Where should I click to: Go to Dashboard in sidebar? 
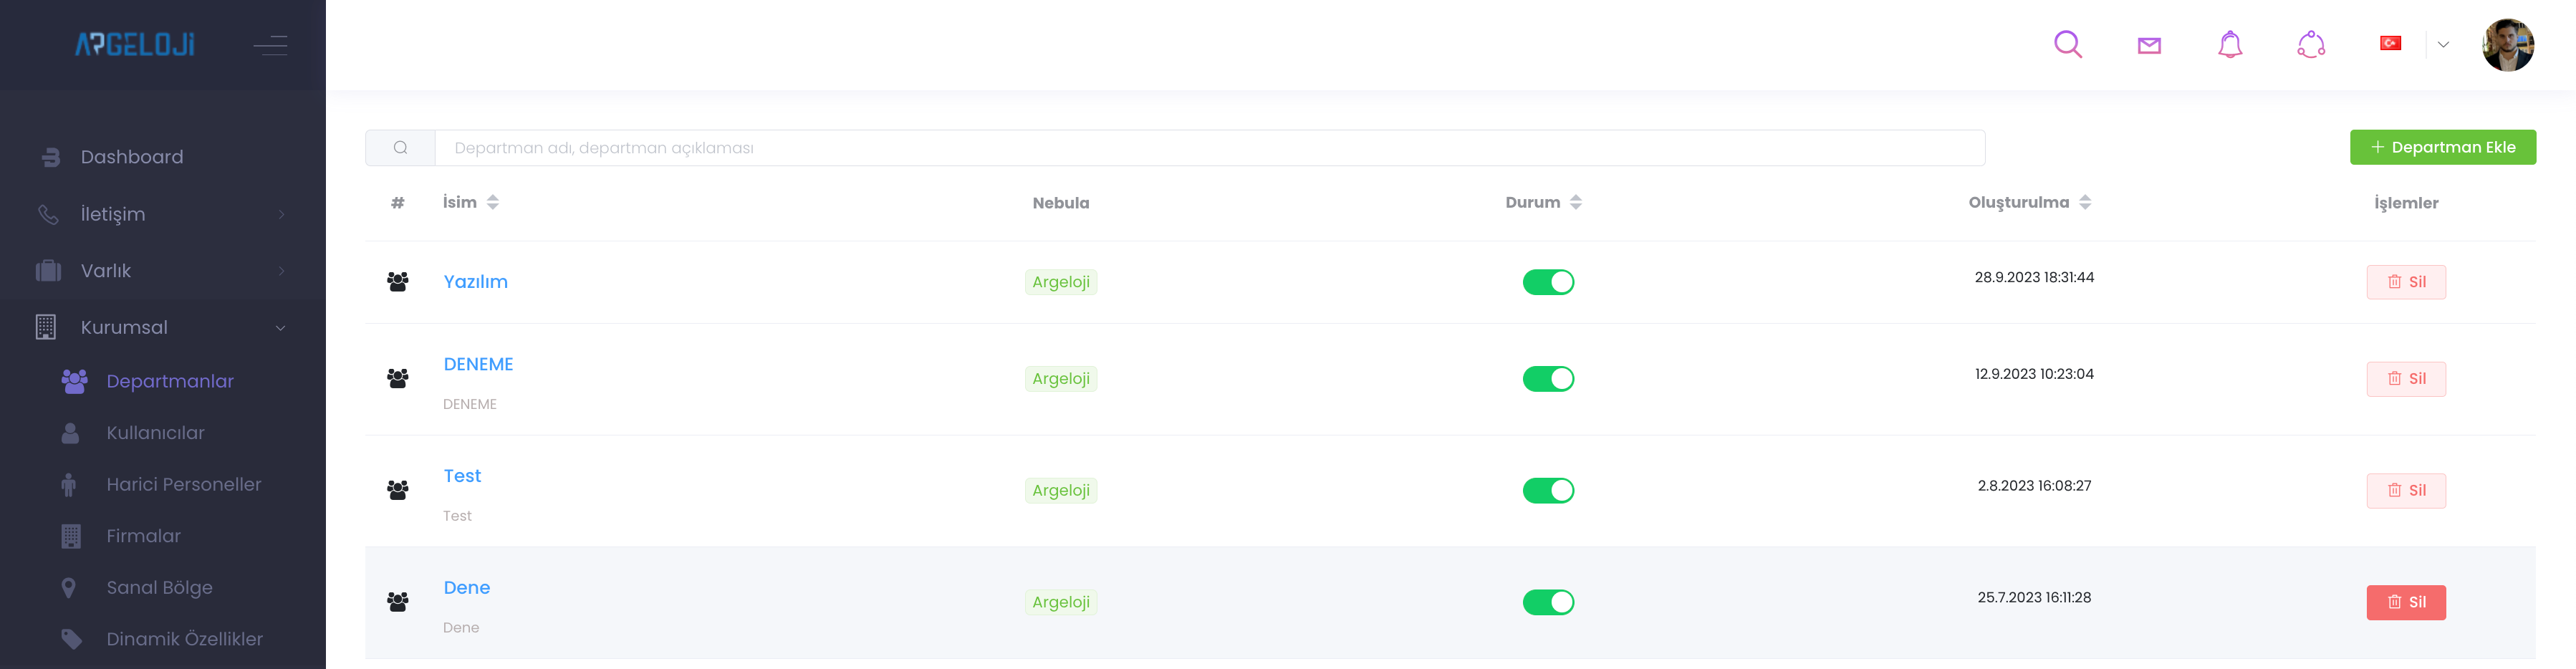coord(131,157)
